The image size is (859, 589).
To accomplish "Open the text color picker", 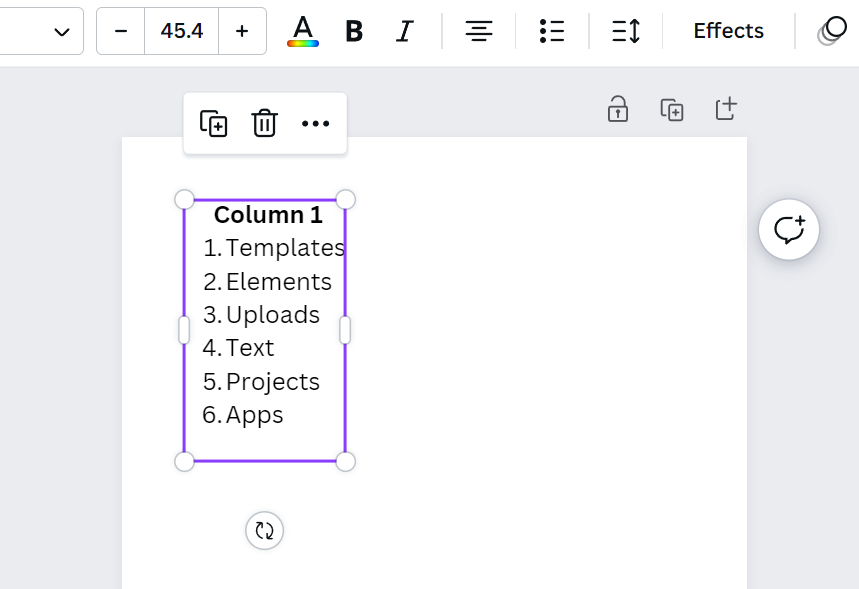I will [302, 31].
